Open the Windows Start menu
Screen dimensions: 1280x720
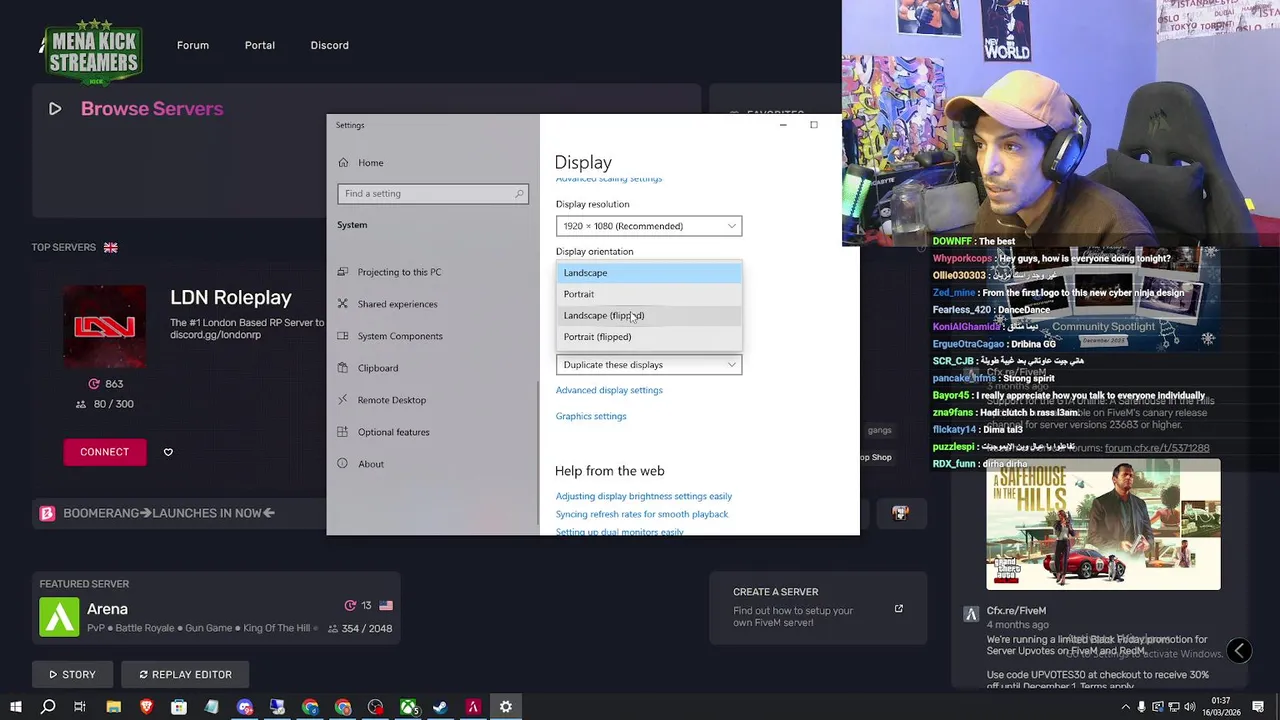coord(15,707)
